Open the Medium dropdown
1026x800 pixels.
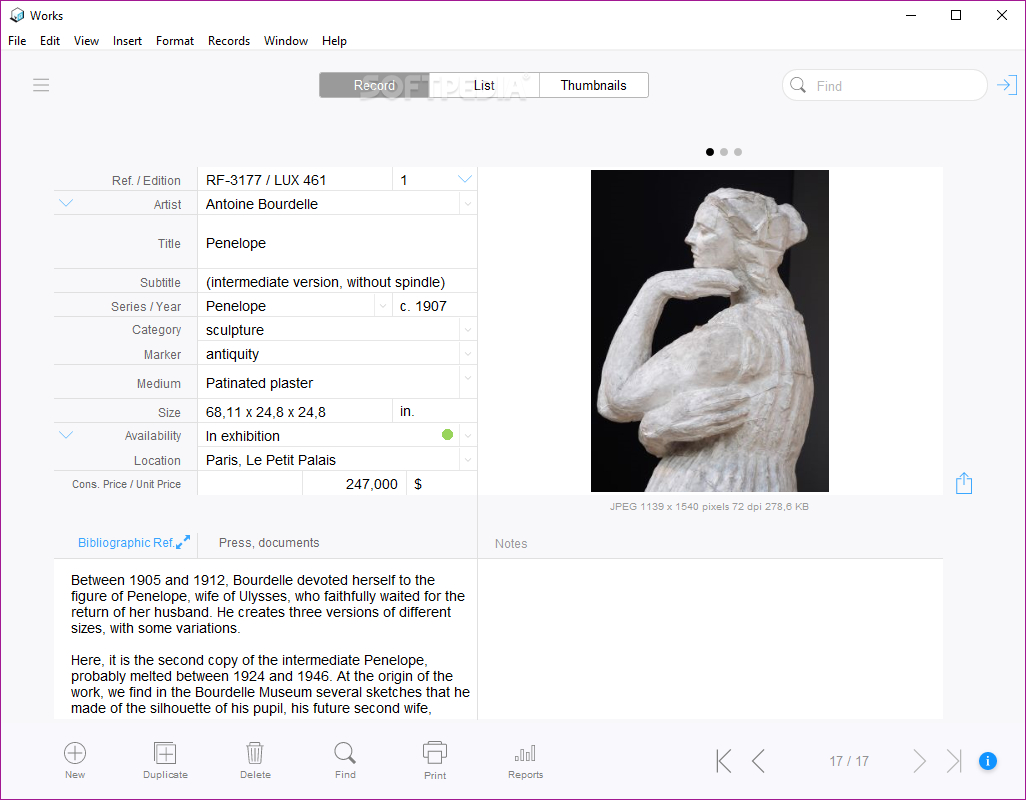coord(468,378)
